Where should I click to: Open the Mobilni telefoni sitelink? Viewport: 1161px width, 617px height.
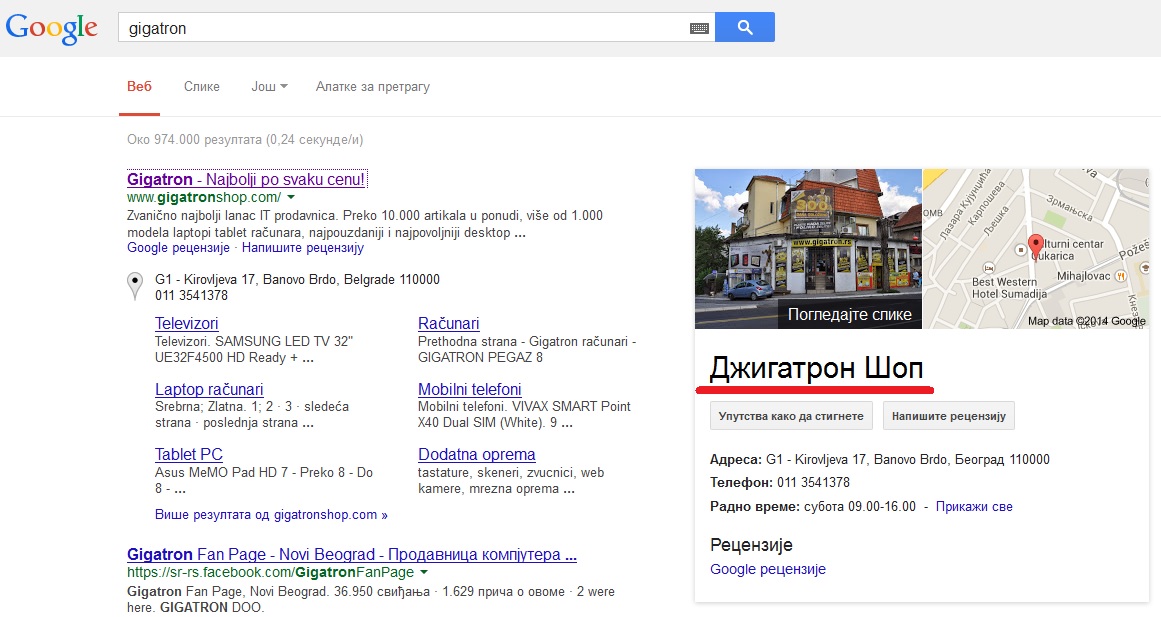[x=469, y=390]
